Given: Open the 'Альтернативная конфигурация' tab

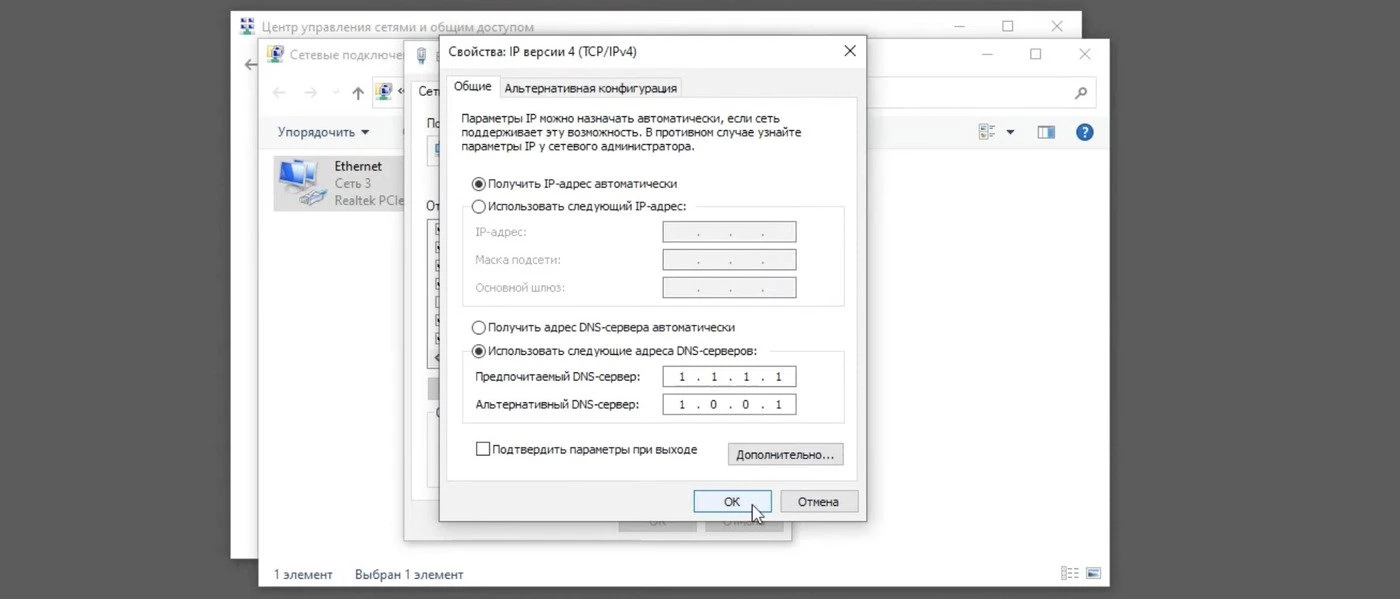Looking at the screenshot, I should tap(590, 88).
